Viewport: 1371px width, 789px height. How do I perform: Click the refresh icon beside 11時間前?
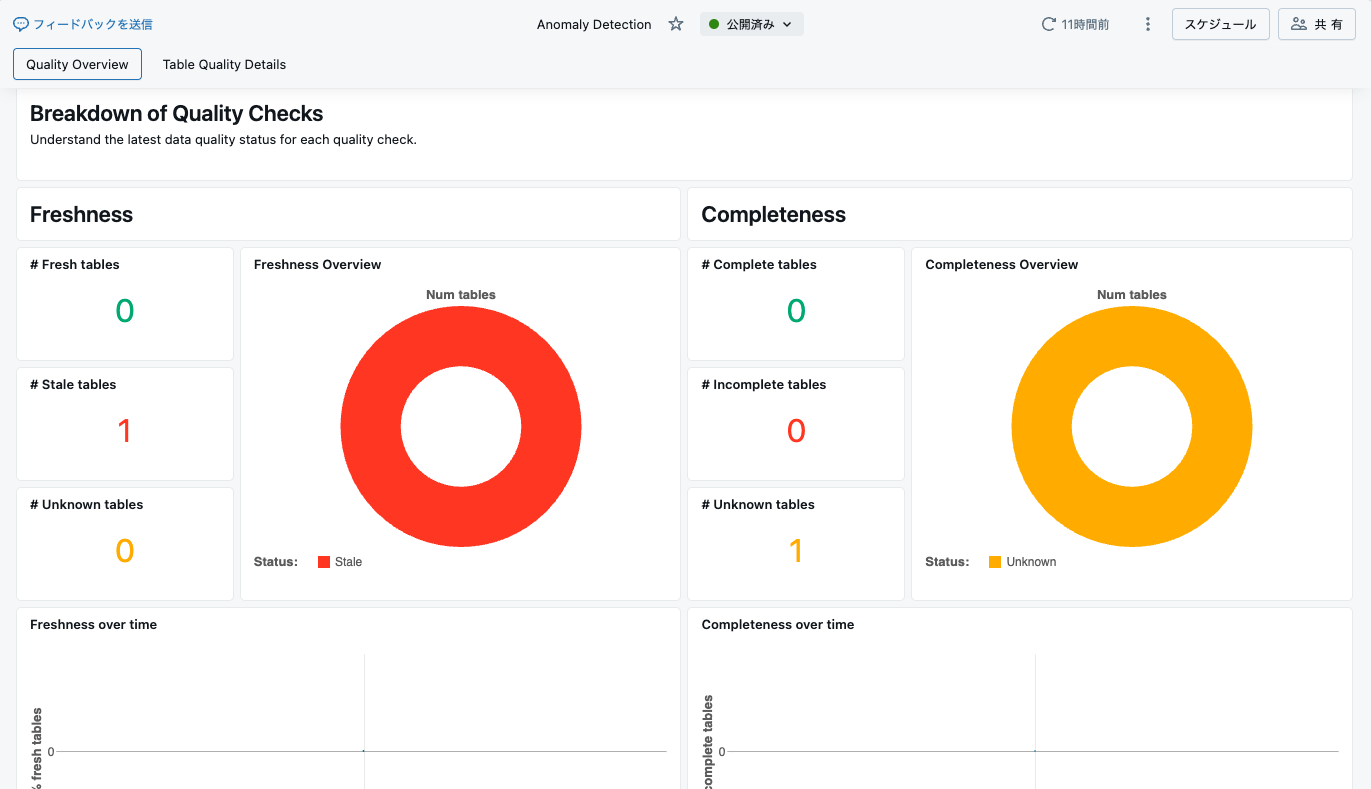pyautogui.click(x=1049, y=24)
